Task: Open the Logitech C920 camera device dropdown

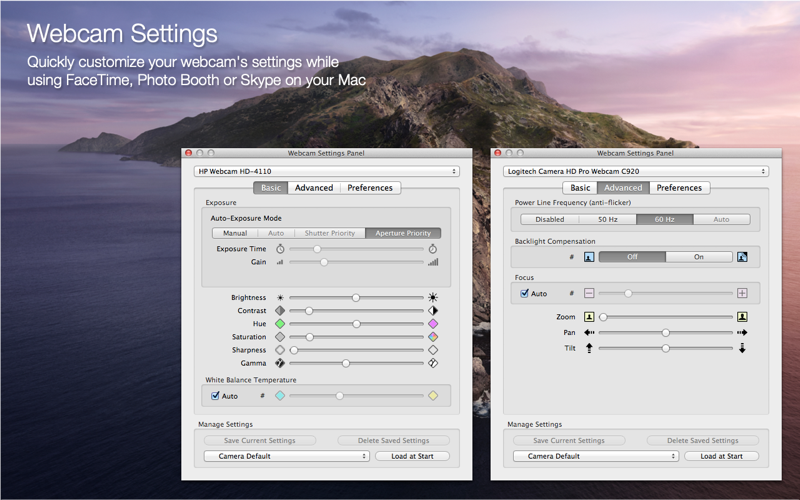Action: click(x=636, y=171)
